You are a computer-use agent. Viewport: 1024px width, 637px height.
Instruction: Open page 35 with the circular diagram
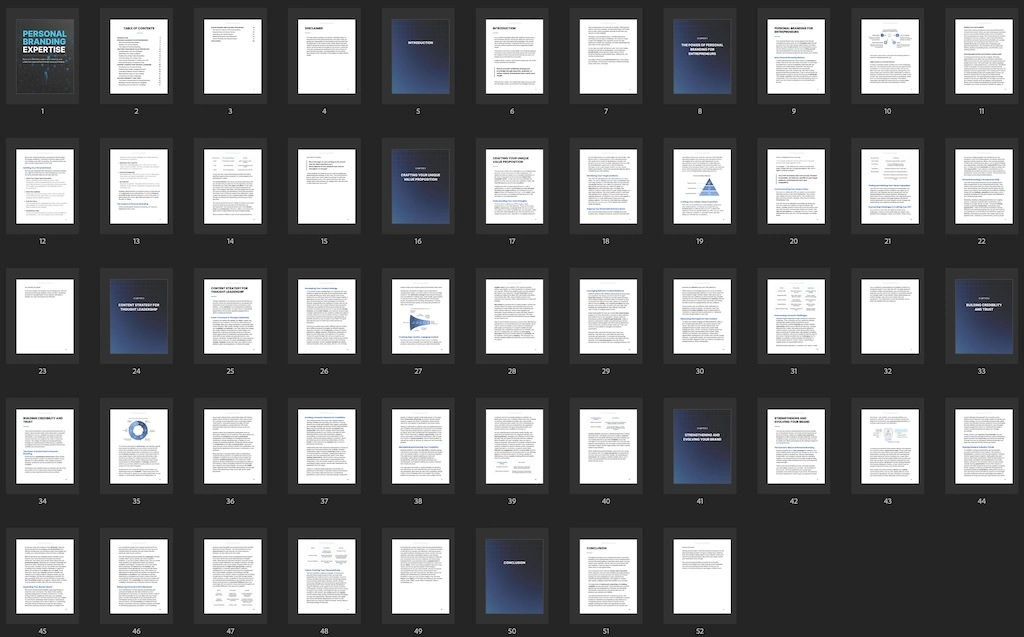coord(136,446)
